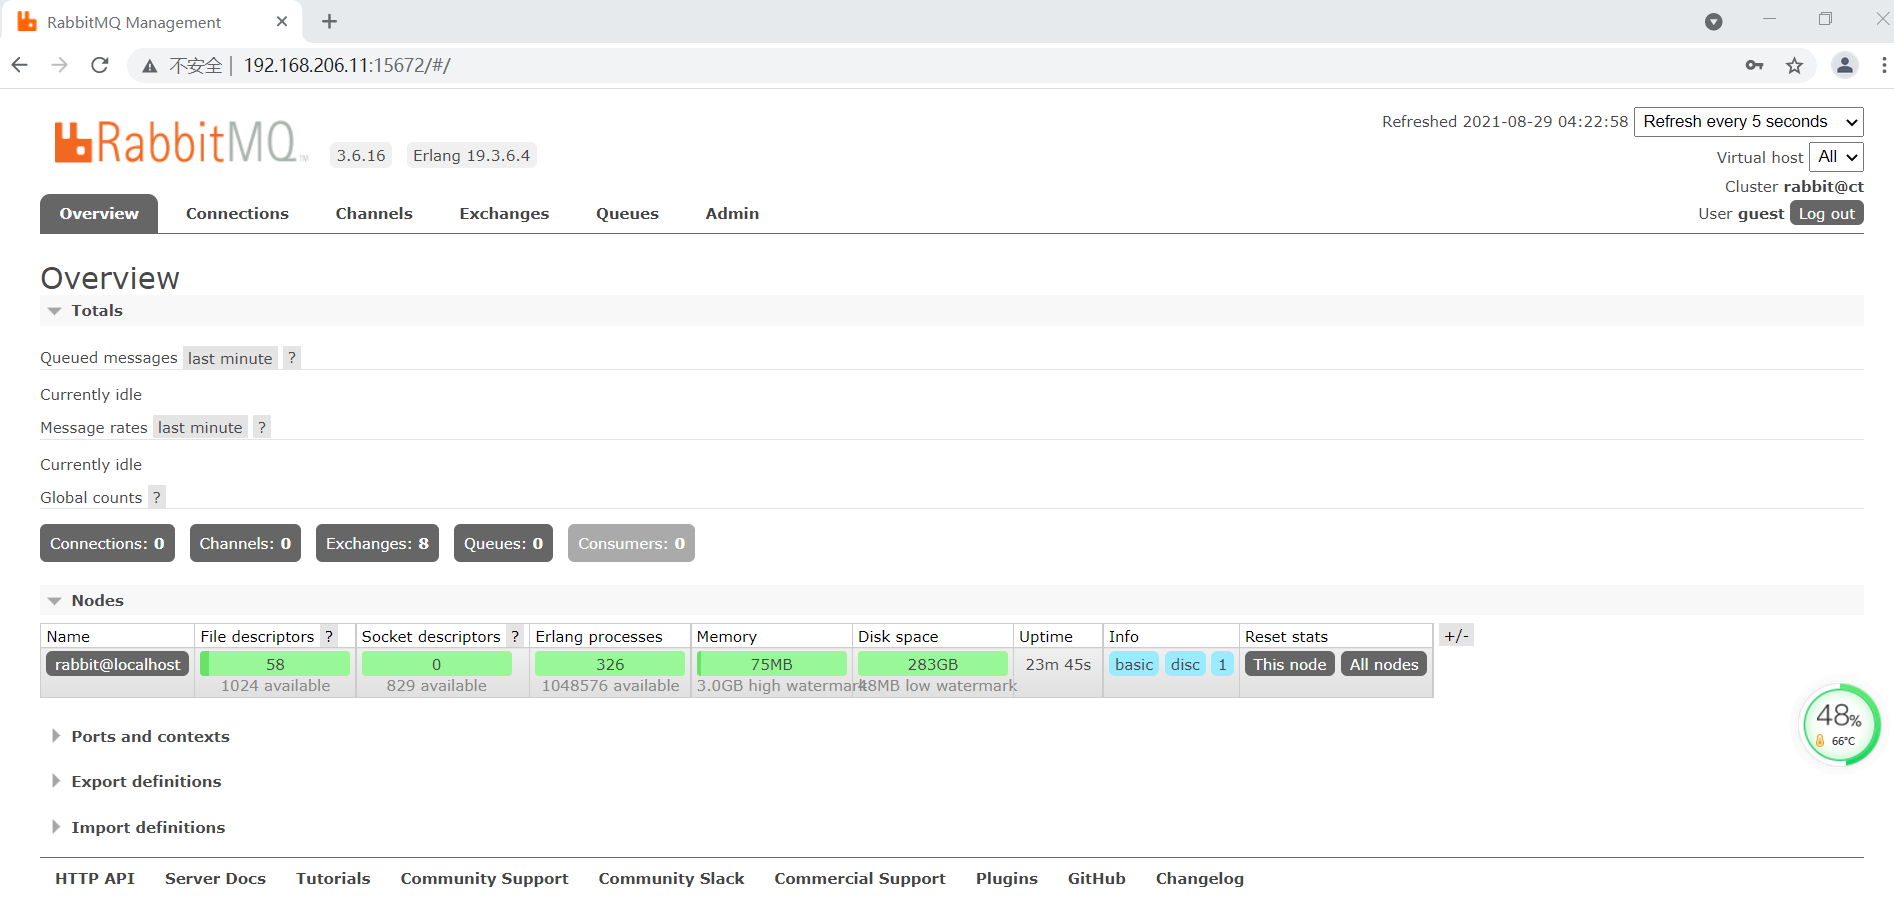This screenshot has width=1894, height=905.
Task: Bookmark this page with the star icon
Action: (1794, 65)
